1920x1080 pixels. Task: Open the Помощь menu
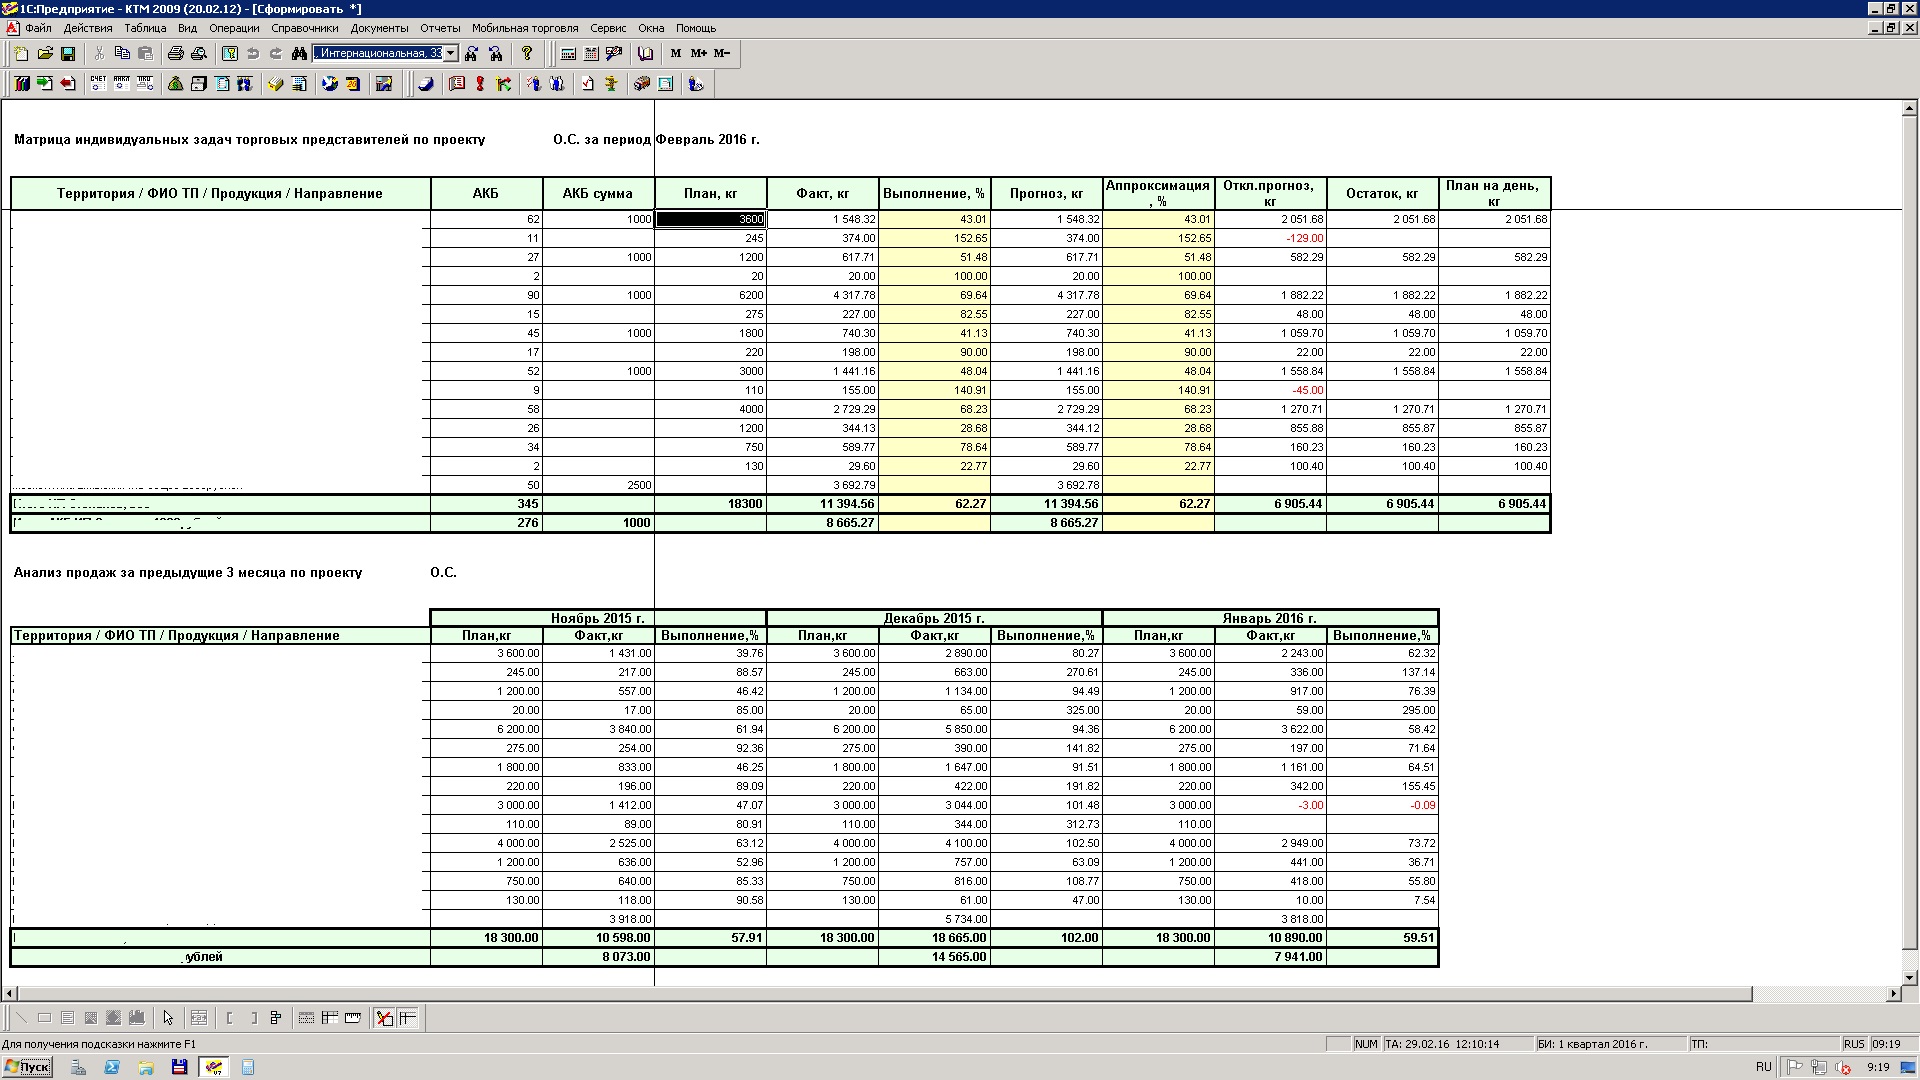pyautogui.click(x=695, y=28)
